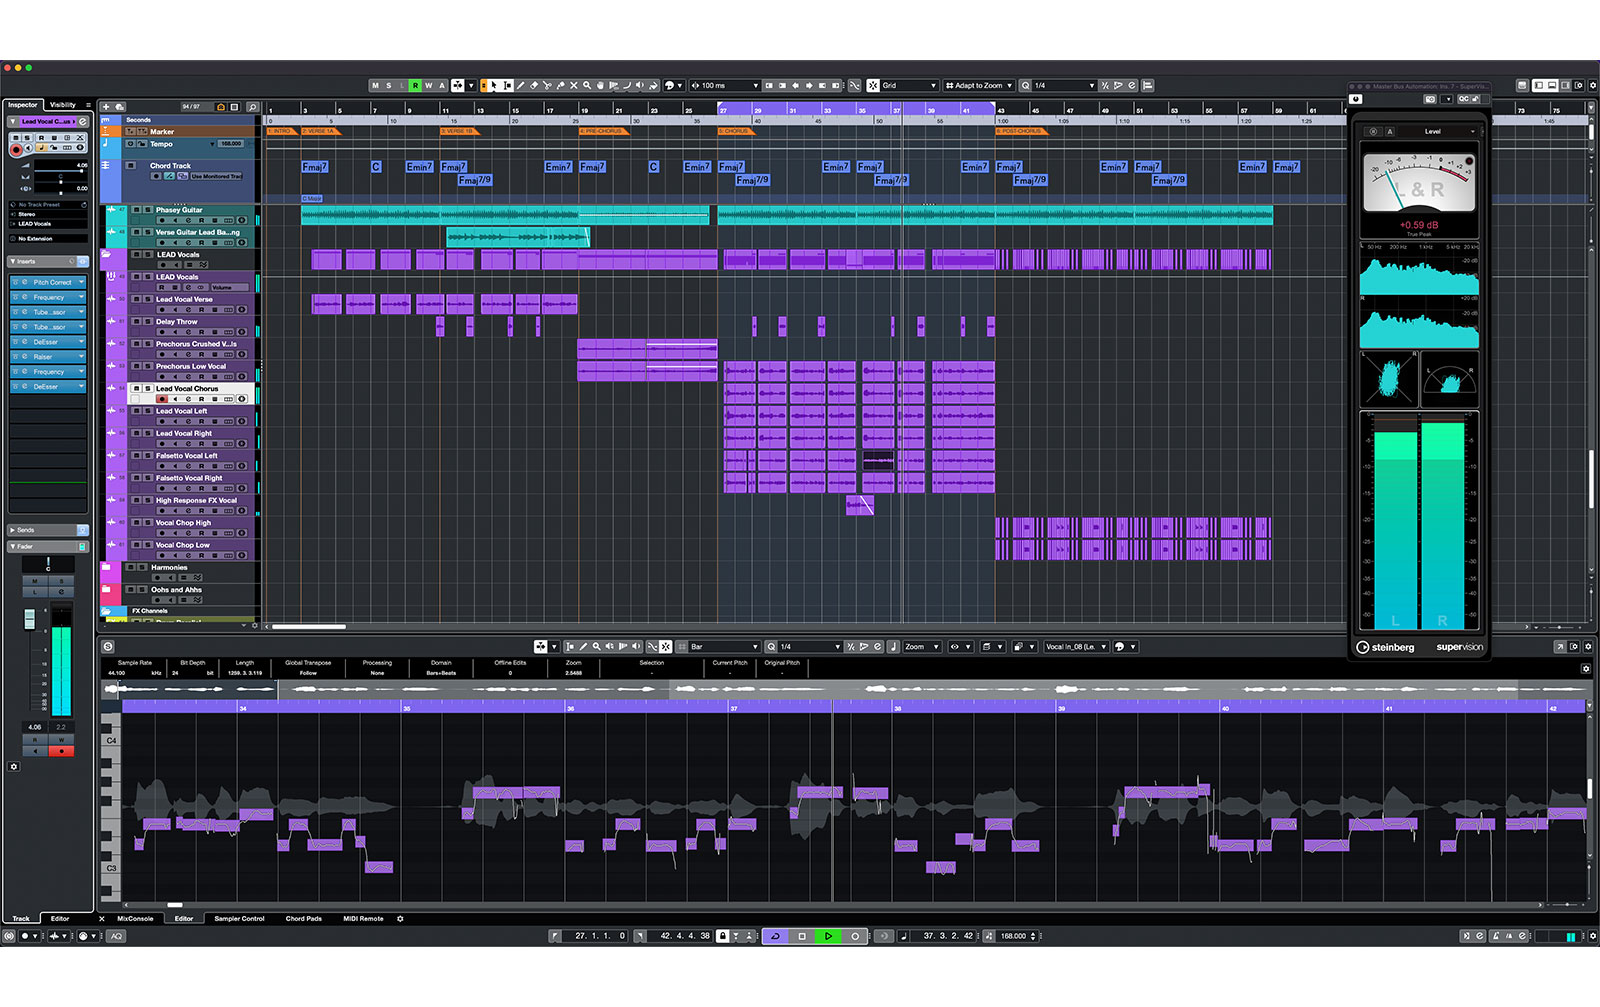Click the Add Track plus icon
The width and height of the screenshot is (1600, 1007).
pyautogui.click(x=106, y=107)
